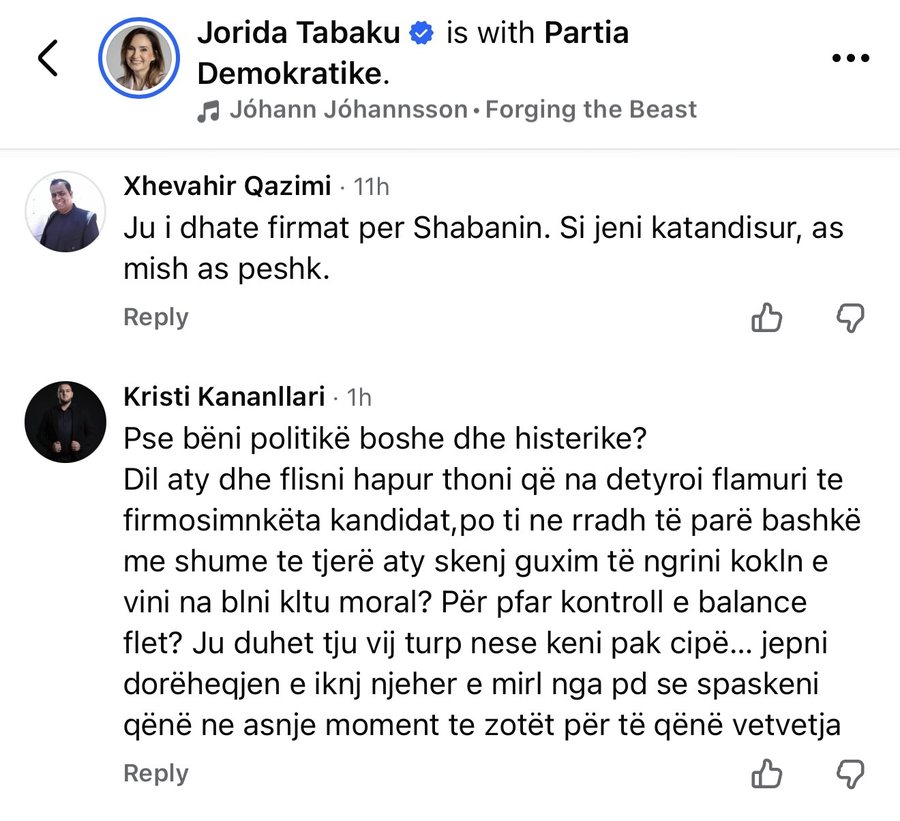Click the blue verified badge

(422, 34)
